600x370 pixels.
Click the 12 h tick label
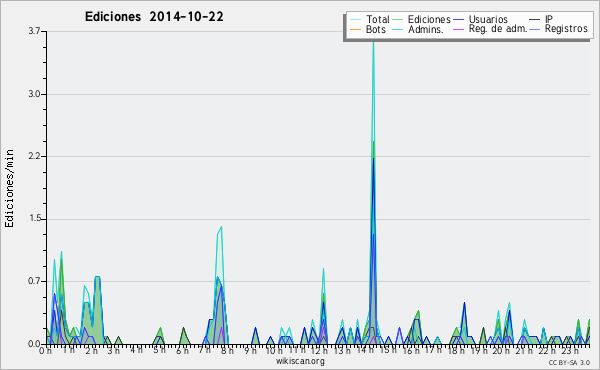pos(318,351)
